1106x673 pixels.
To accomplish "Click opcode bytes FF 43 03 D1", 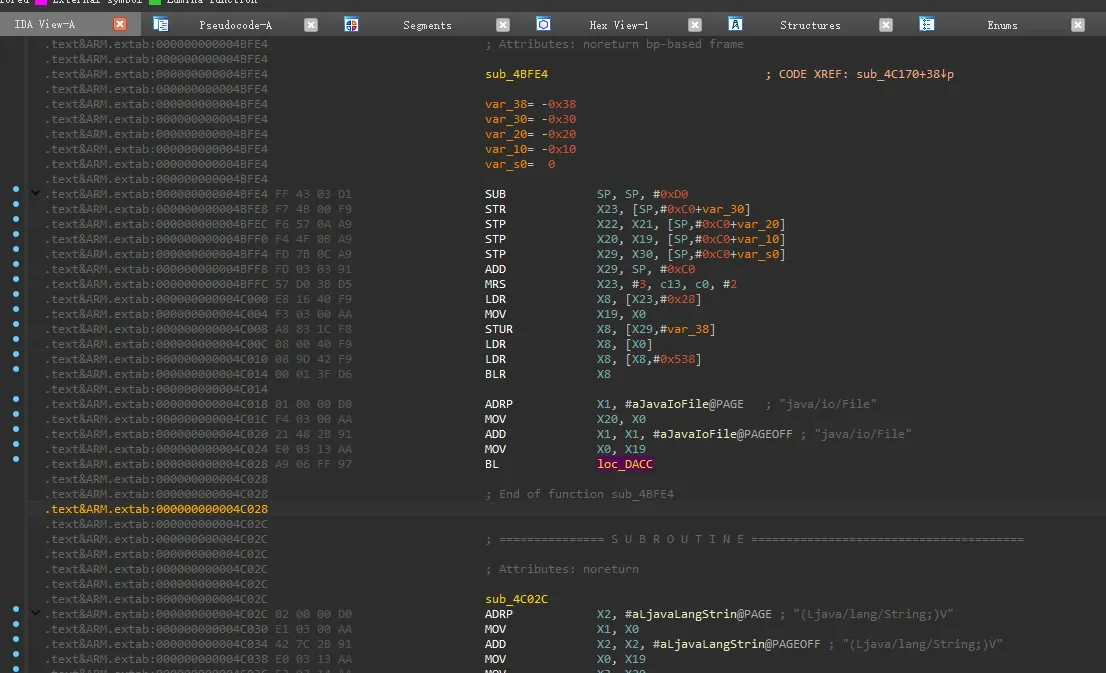I will pos(313,194).
